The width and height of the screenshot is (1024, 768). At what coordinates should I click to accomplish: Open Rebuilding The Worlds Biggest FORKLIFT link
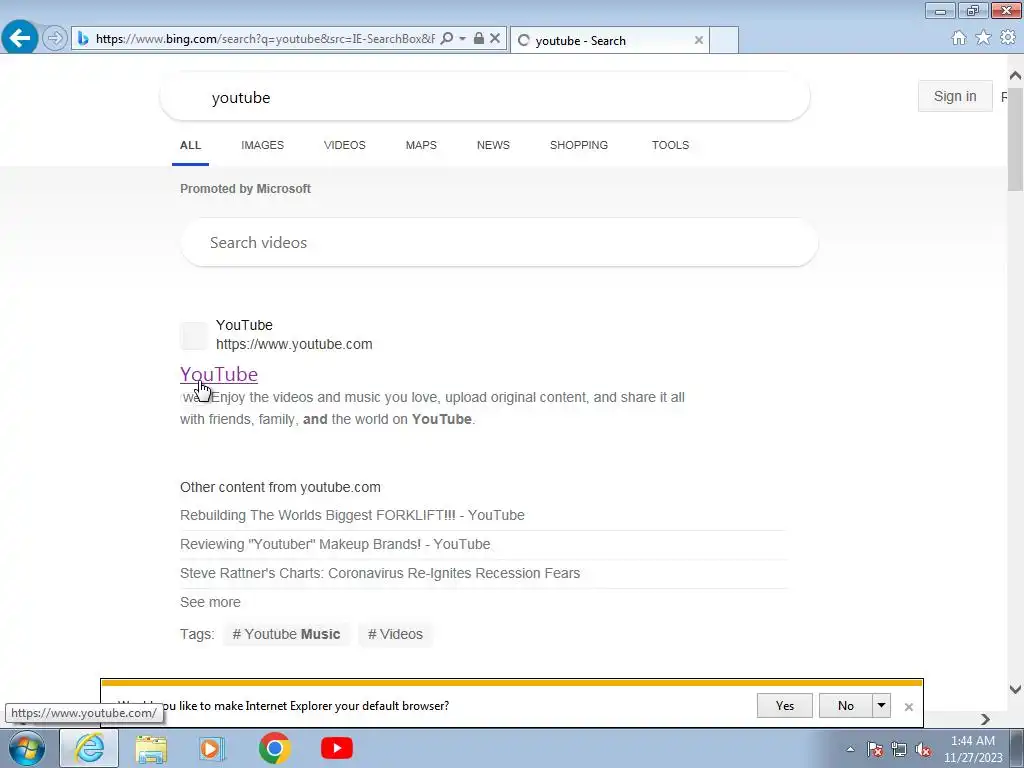352,515
